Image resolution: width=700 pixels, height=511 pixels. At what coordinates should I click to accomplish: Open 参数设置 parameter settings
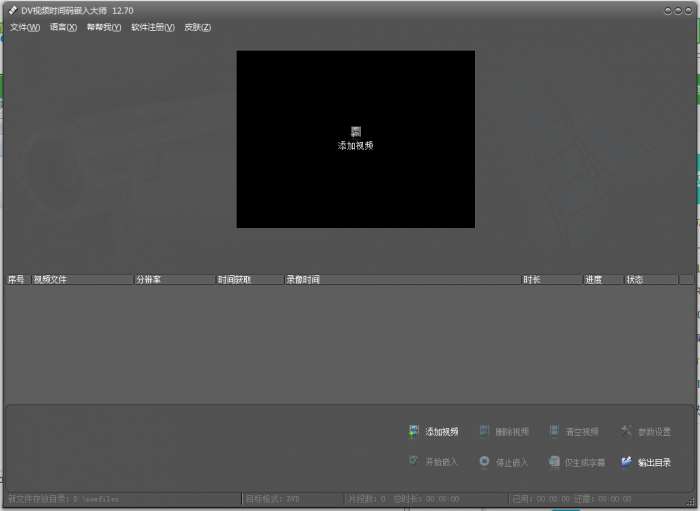pyautogui.click(x=646, y=432)
